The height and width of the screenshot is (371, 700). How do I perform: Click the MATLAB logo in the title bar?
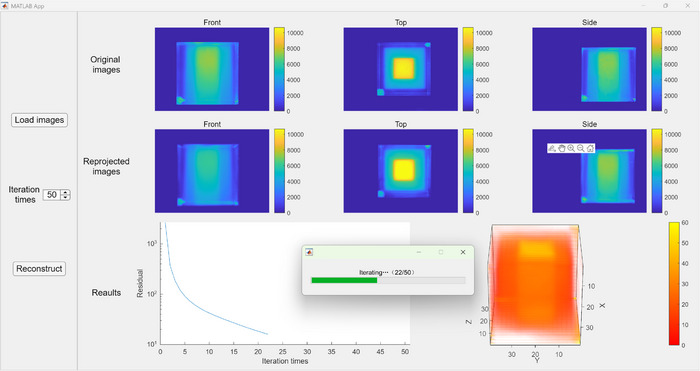tap(5, 6)
